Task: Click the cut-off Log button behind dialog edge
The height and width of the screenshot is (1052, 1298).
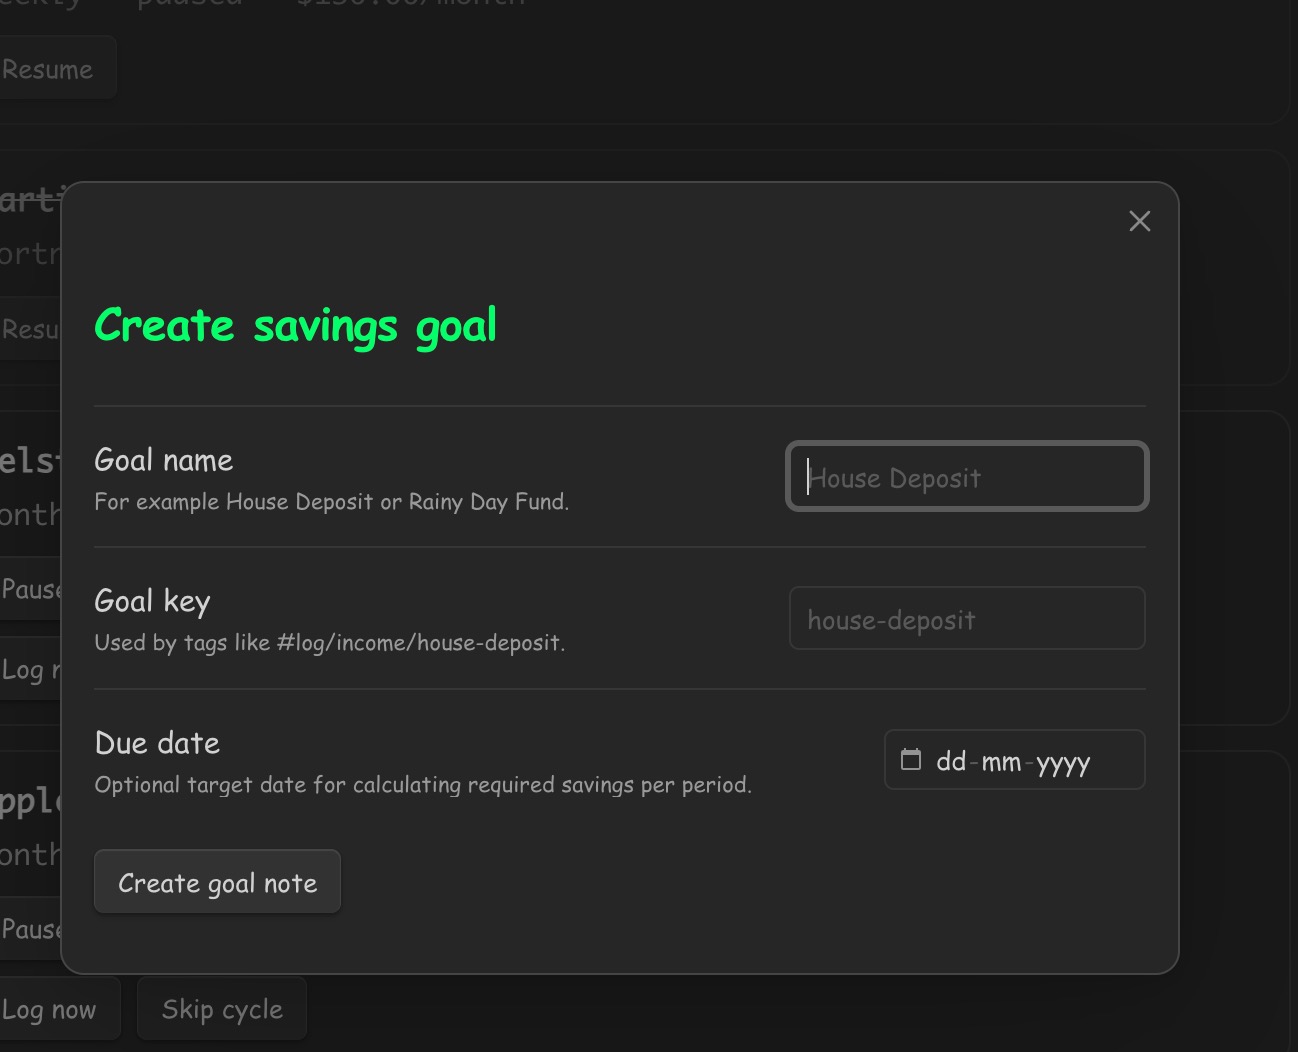Action: pos(30,669)
